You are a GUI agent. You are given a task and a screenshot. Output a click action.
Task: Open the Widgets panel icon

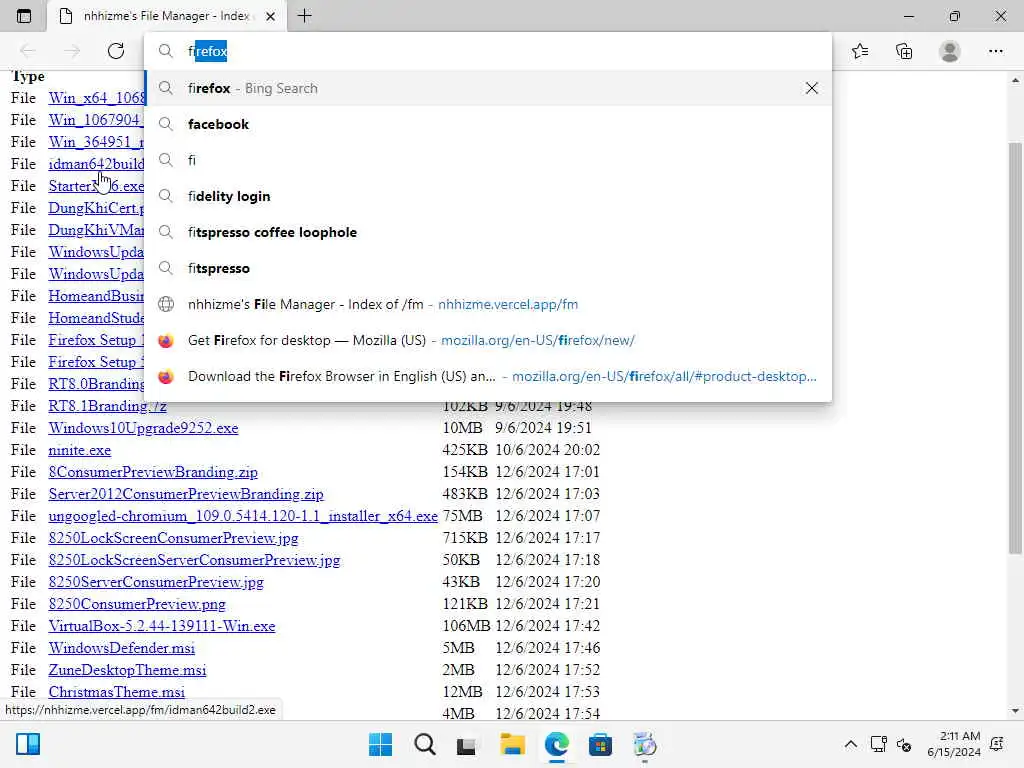click(28, 744)
